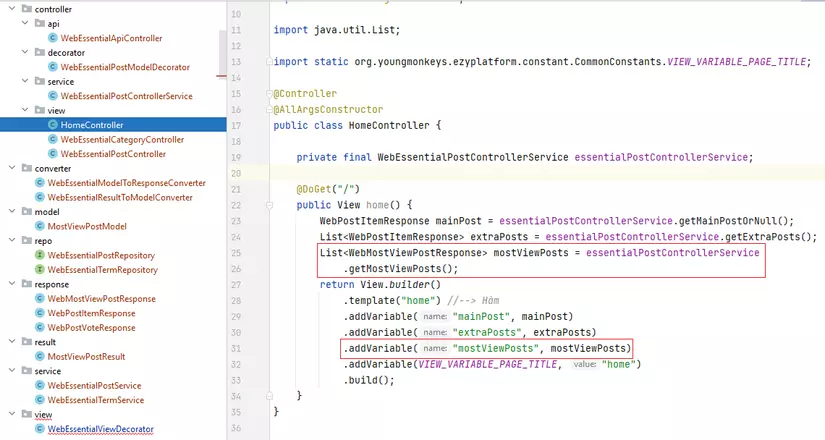
Task: Click the WebEssentialPostRepository interface icon
Action: pos(40,255)
